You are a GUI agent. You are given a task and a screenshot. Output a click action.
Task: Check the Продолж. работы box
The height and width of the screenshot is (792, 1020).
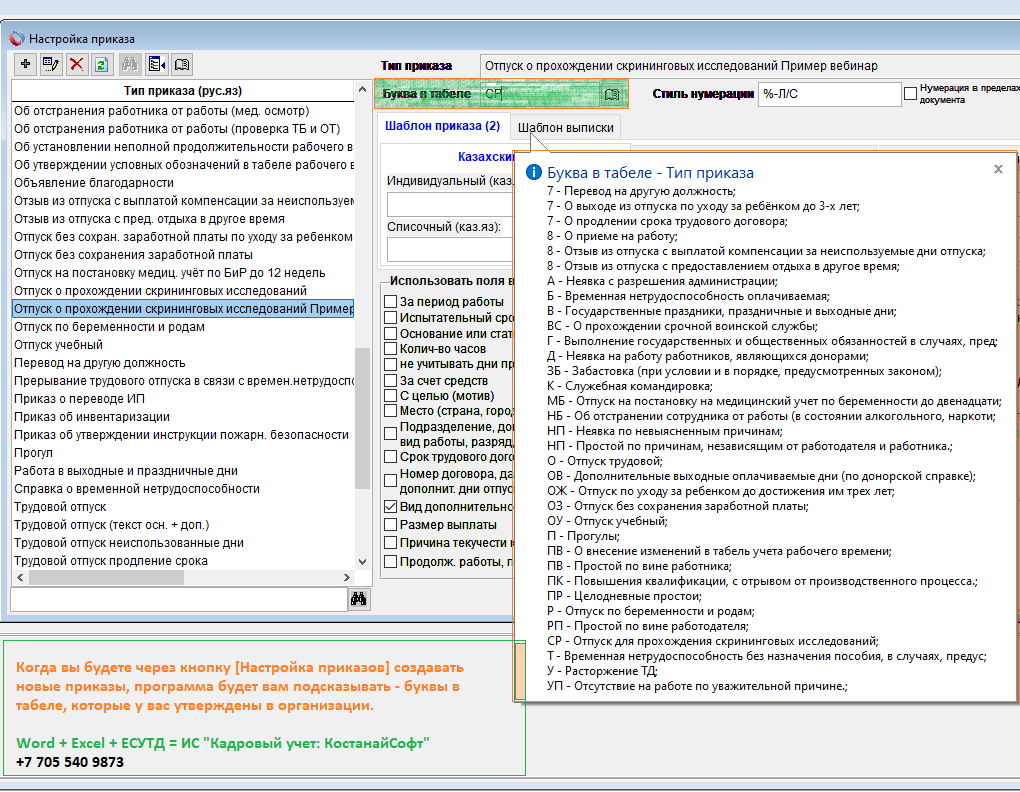point(390,562)
